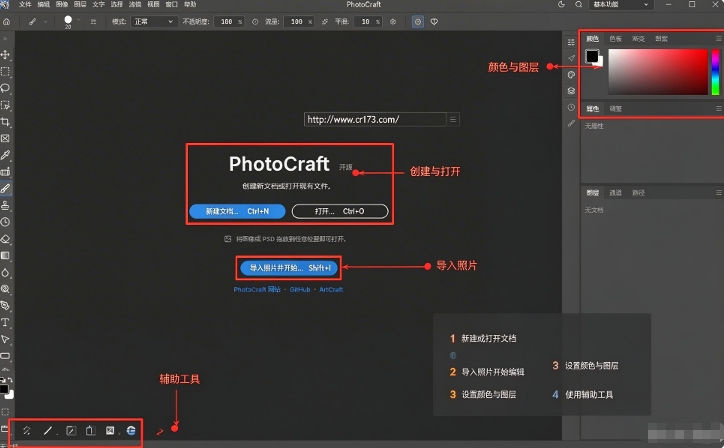Toggle opacity pressure icon after 不透明度 field
Screen dimensions: 724x448
[255, 22]
